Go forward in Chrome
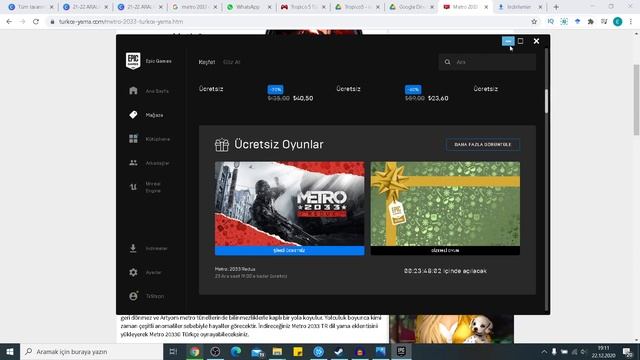Viewport: 640px width, 360px height. [x=22, y=22]
